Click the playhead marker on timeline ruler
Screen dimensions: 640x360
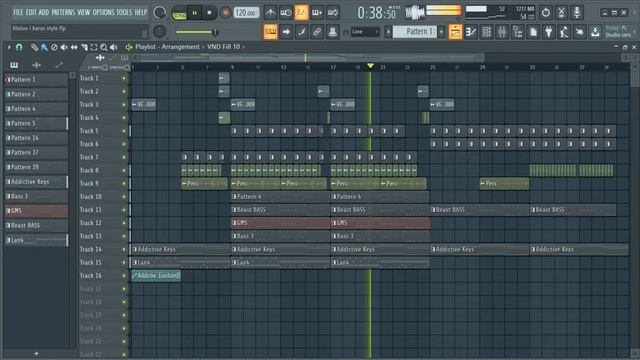[370, 66]
